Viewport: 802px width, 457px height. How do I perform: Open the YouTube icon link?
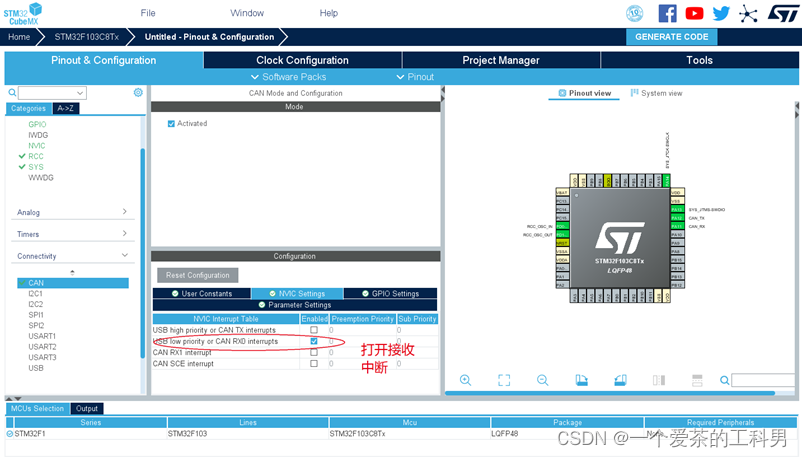694,13
